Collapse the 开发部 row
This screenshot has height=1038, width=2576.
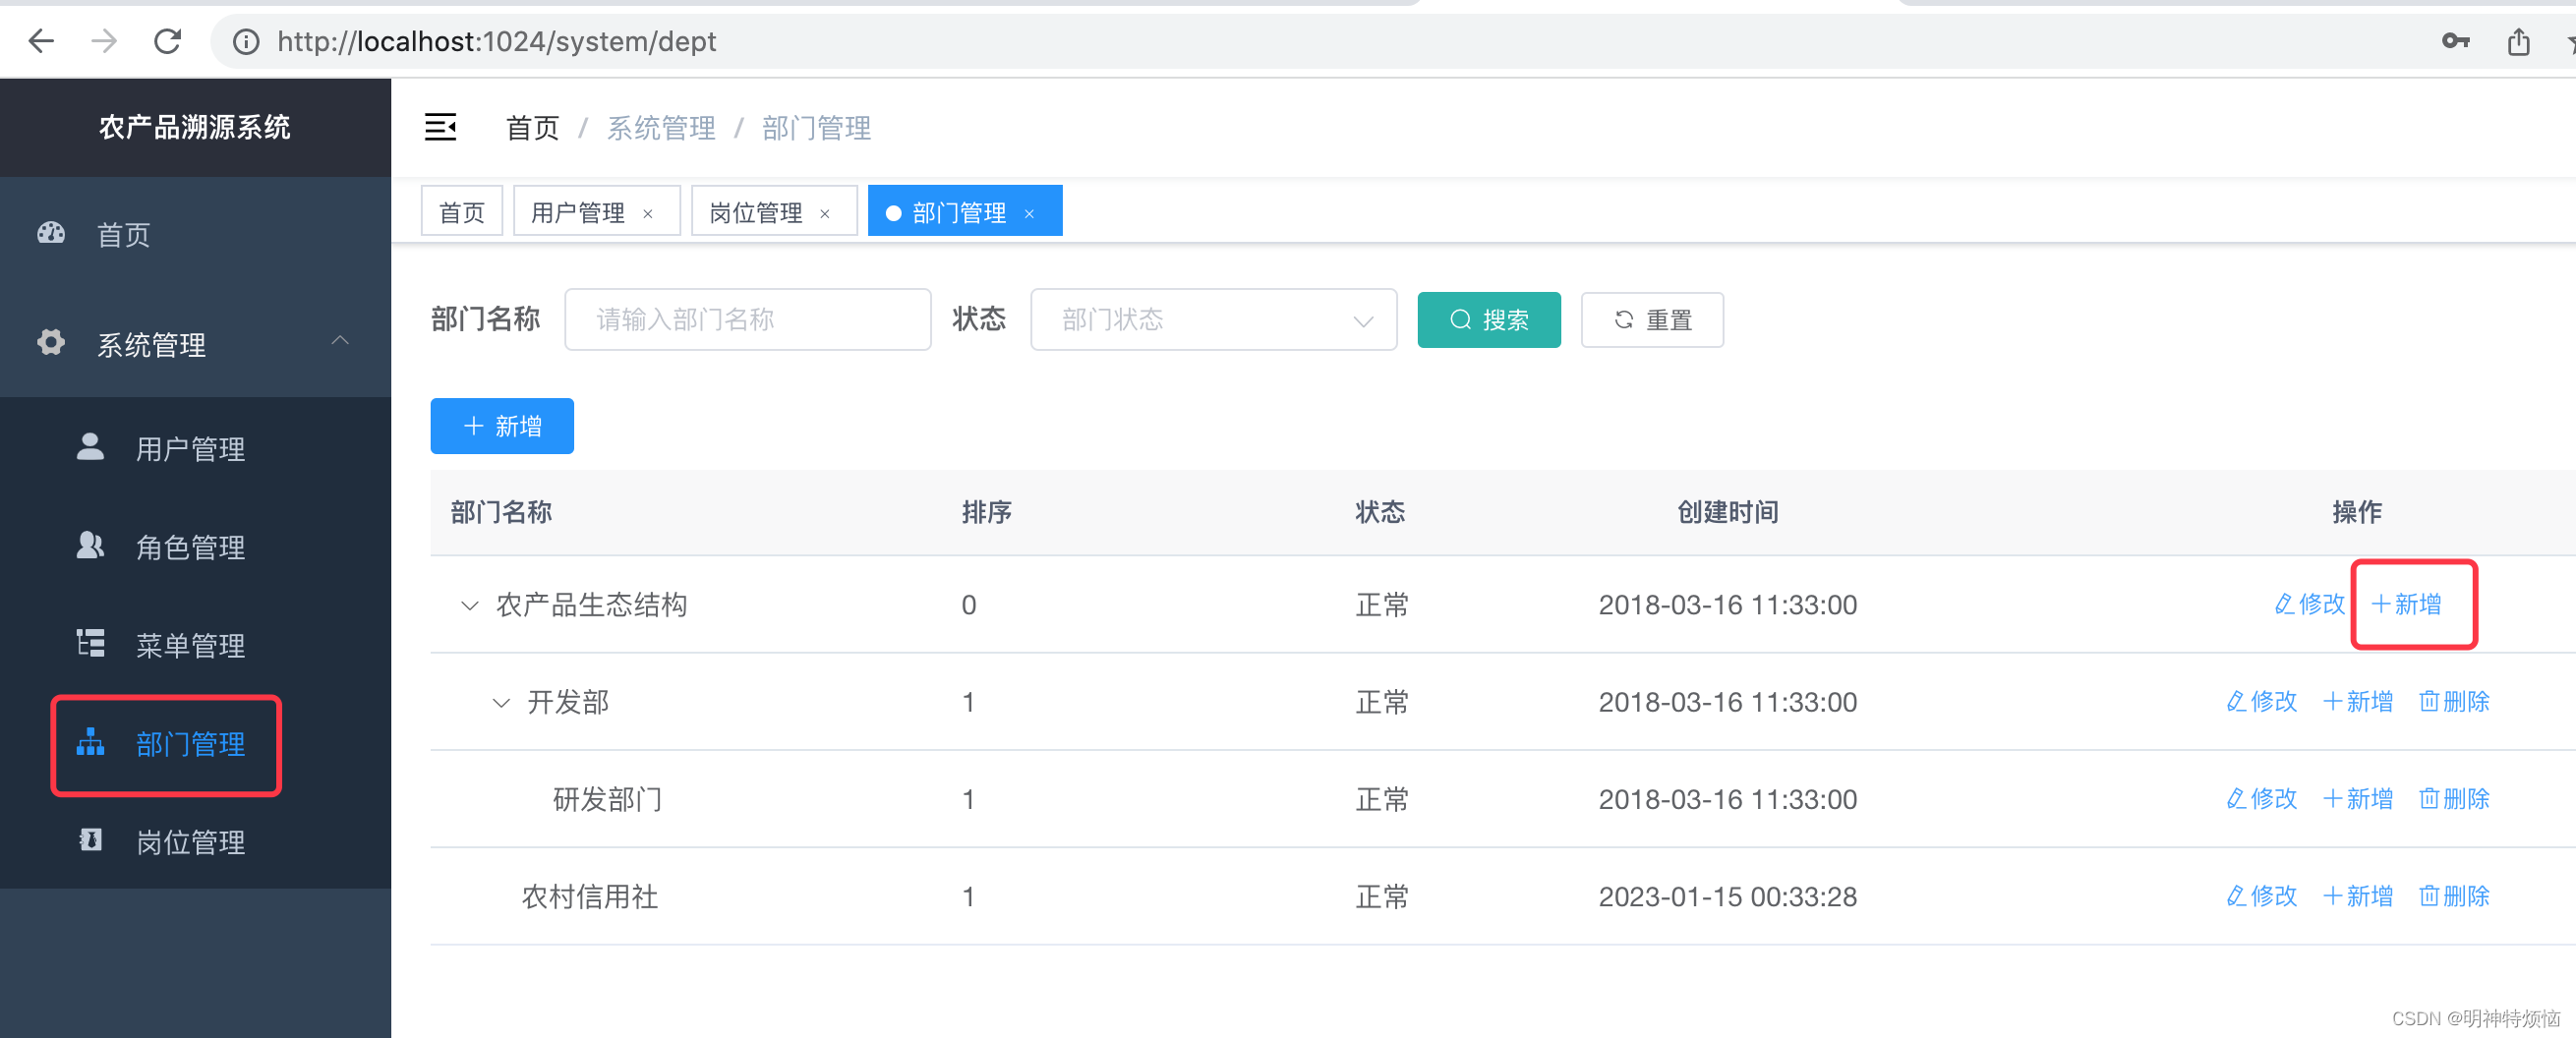pos(501,702)
